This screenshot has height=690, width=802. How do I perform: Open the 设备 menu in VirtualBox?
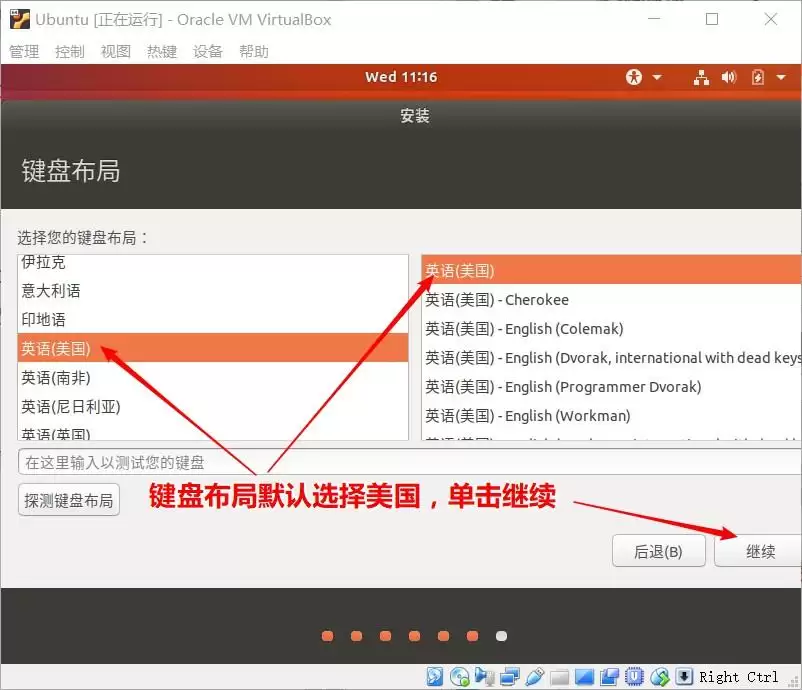click(207, 51)
